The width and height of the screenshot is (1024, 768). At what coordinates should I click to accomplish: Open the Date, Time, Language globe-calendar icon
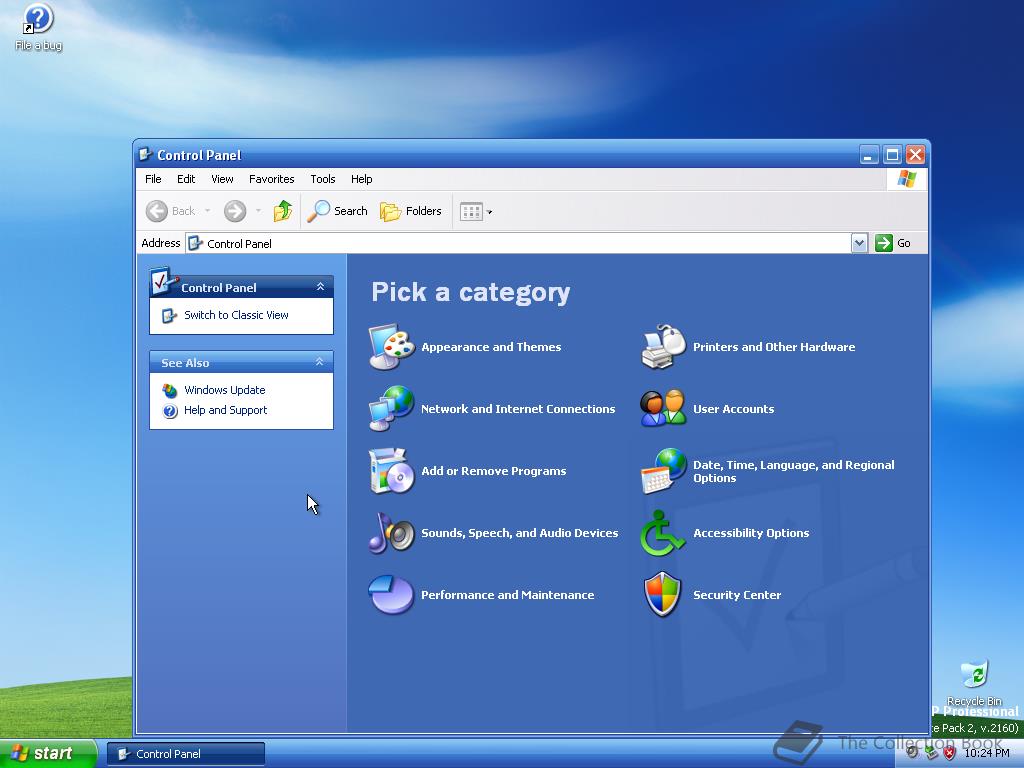(663, 471)
